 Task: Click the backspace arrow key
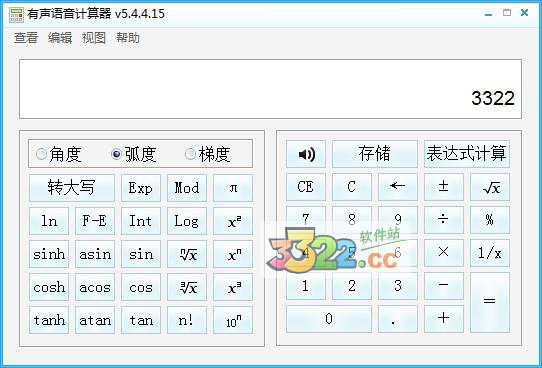point(398,187)
